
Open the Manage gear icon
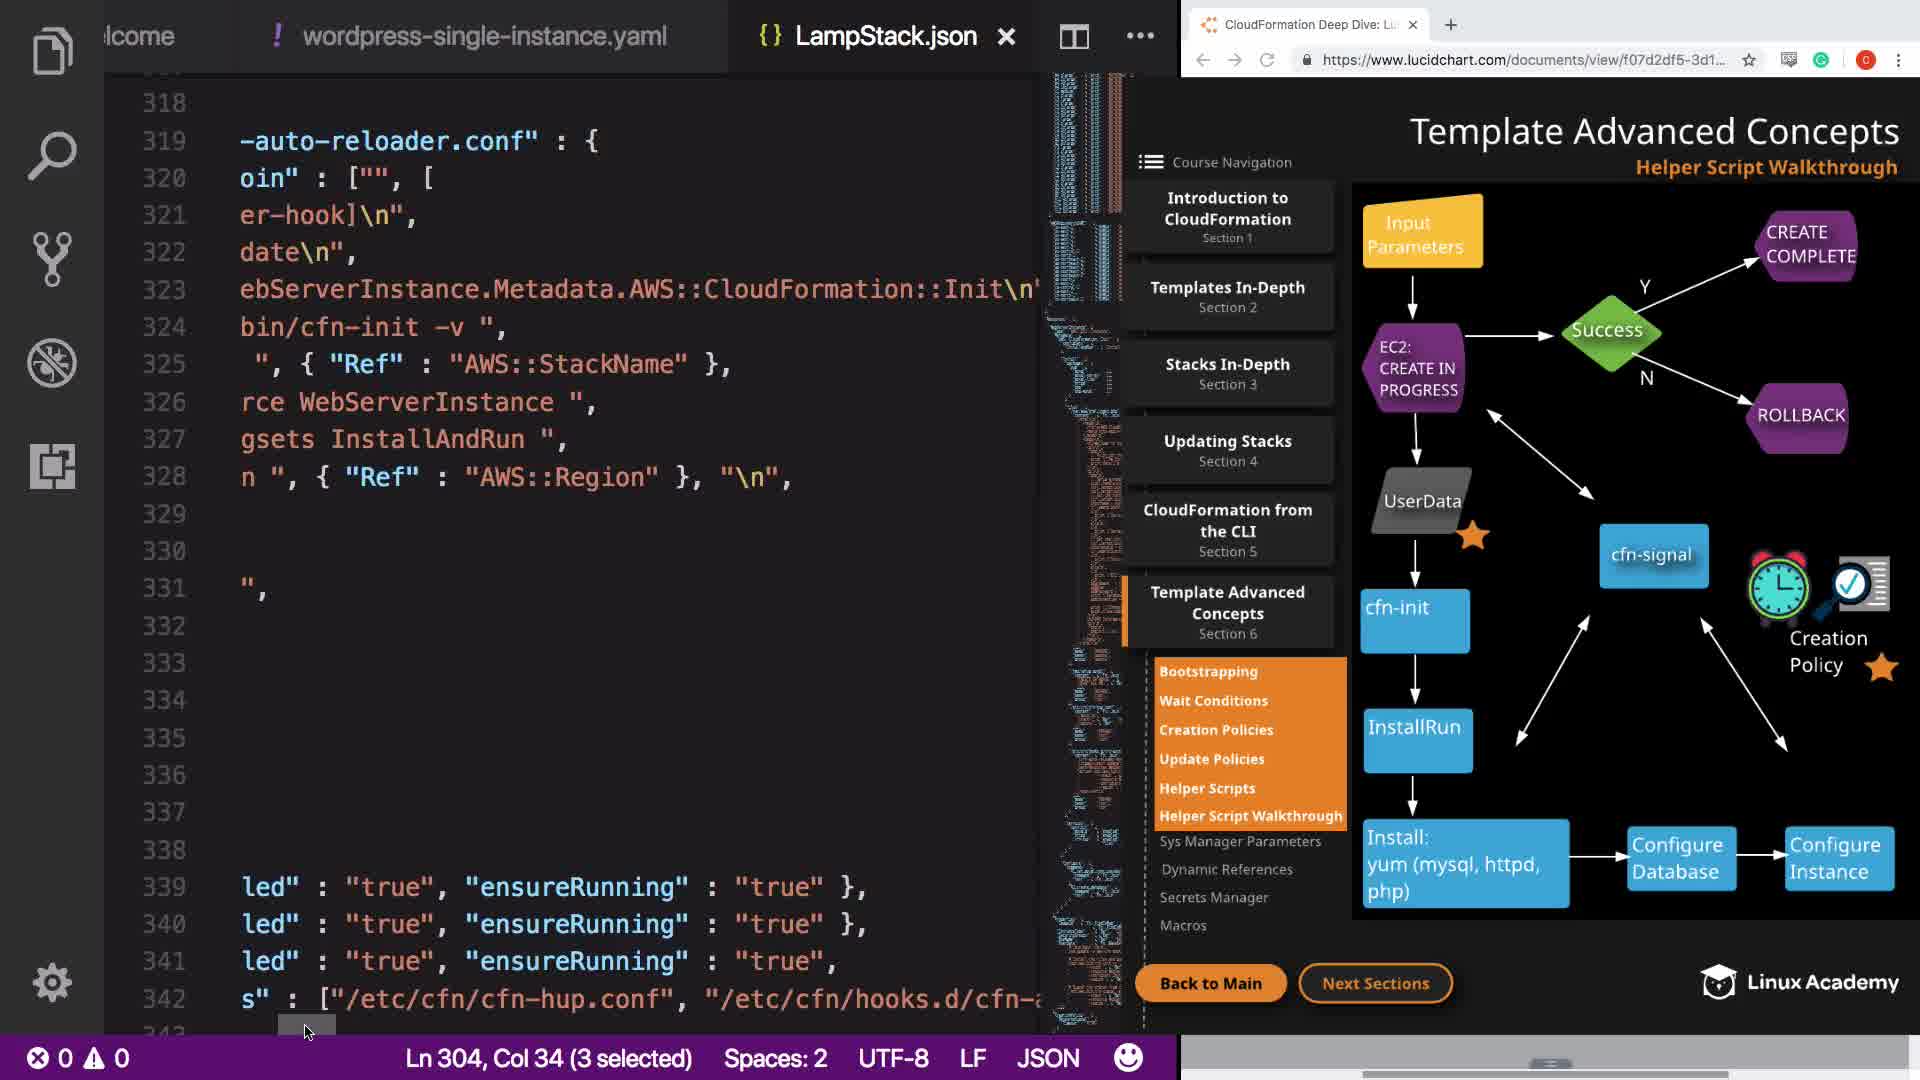(x=52, y=982)
